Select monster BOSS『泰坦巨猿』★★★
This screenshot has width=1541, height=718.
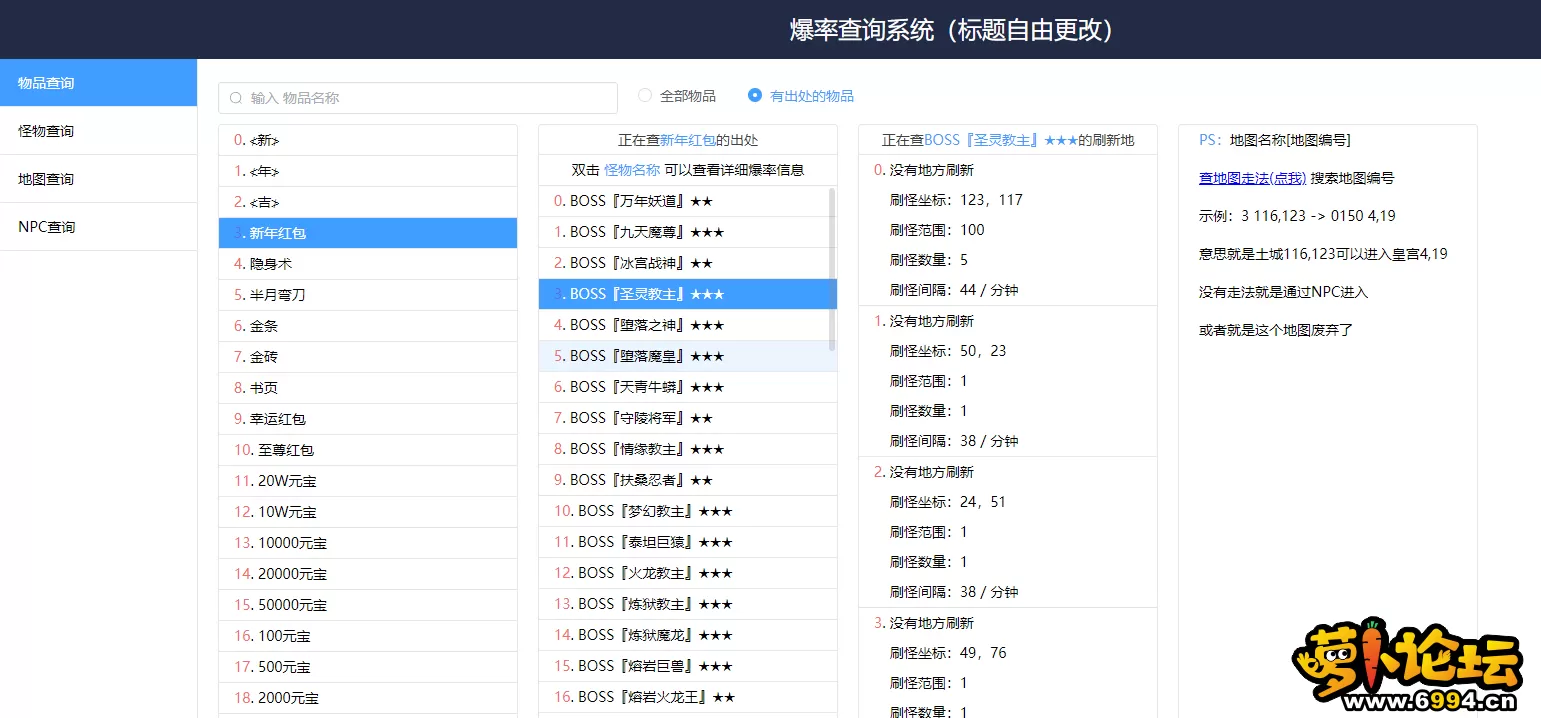pyautogui.click(x=688, y=542)
